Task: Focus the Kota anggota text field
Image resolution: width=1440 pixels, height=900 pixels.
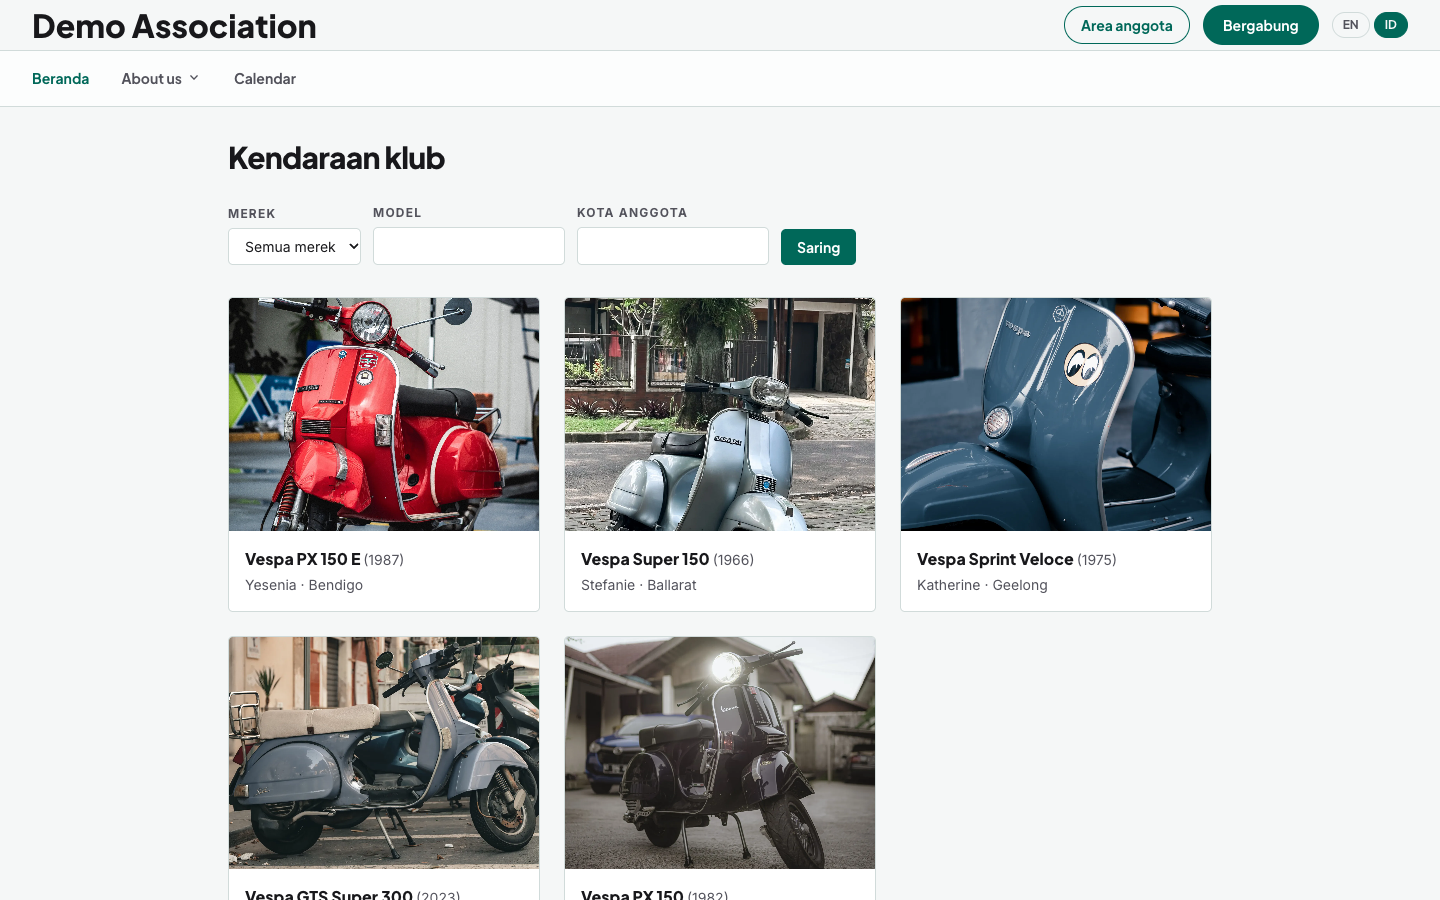Action: pos(673,246)
